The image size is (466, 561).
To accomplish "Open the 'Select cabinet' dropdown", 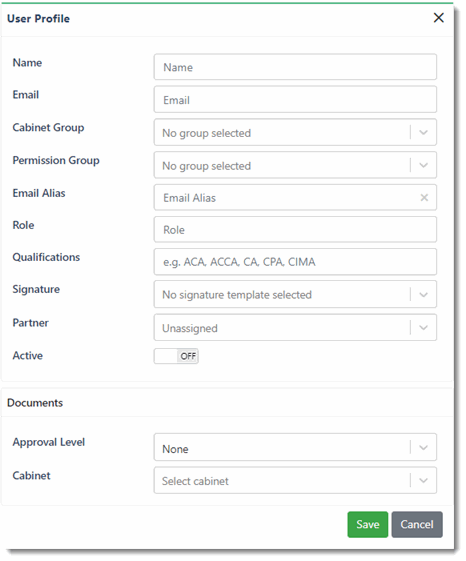I will coord(295,480).
